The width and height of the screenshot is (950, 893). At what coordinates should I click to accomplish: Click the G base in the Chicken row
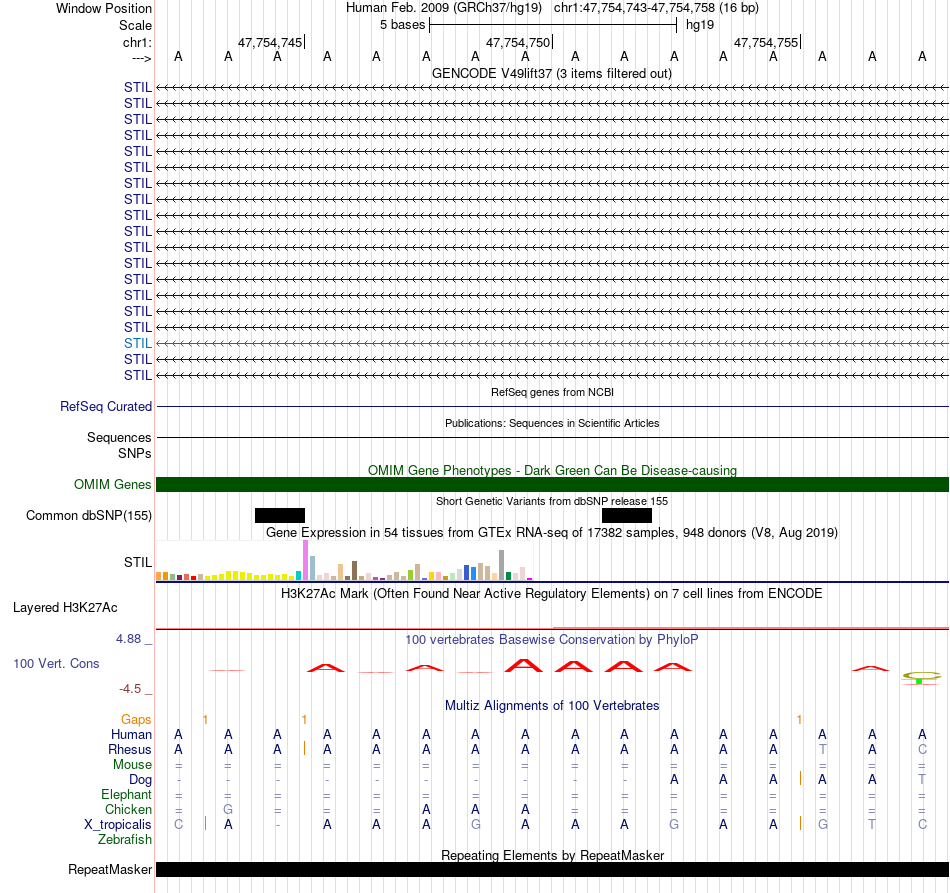[x=228, y=809]
